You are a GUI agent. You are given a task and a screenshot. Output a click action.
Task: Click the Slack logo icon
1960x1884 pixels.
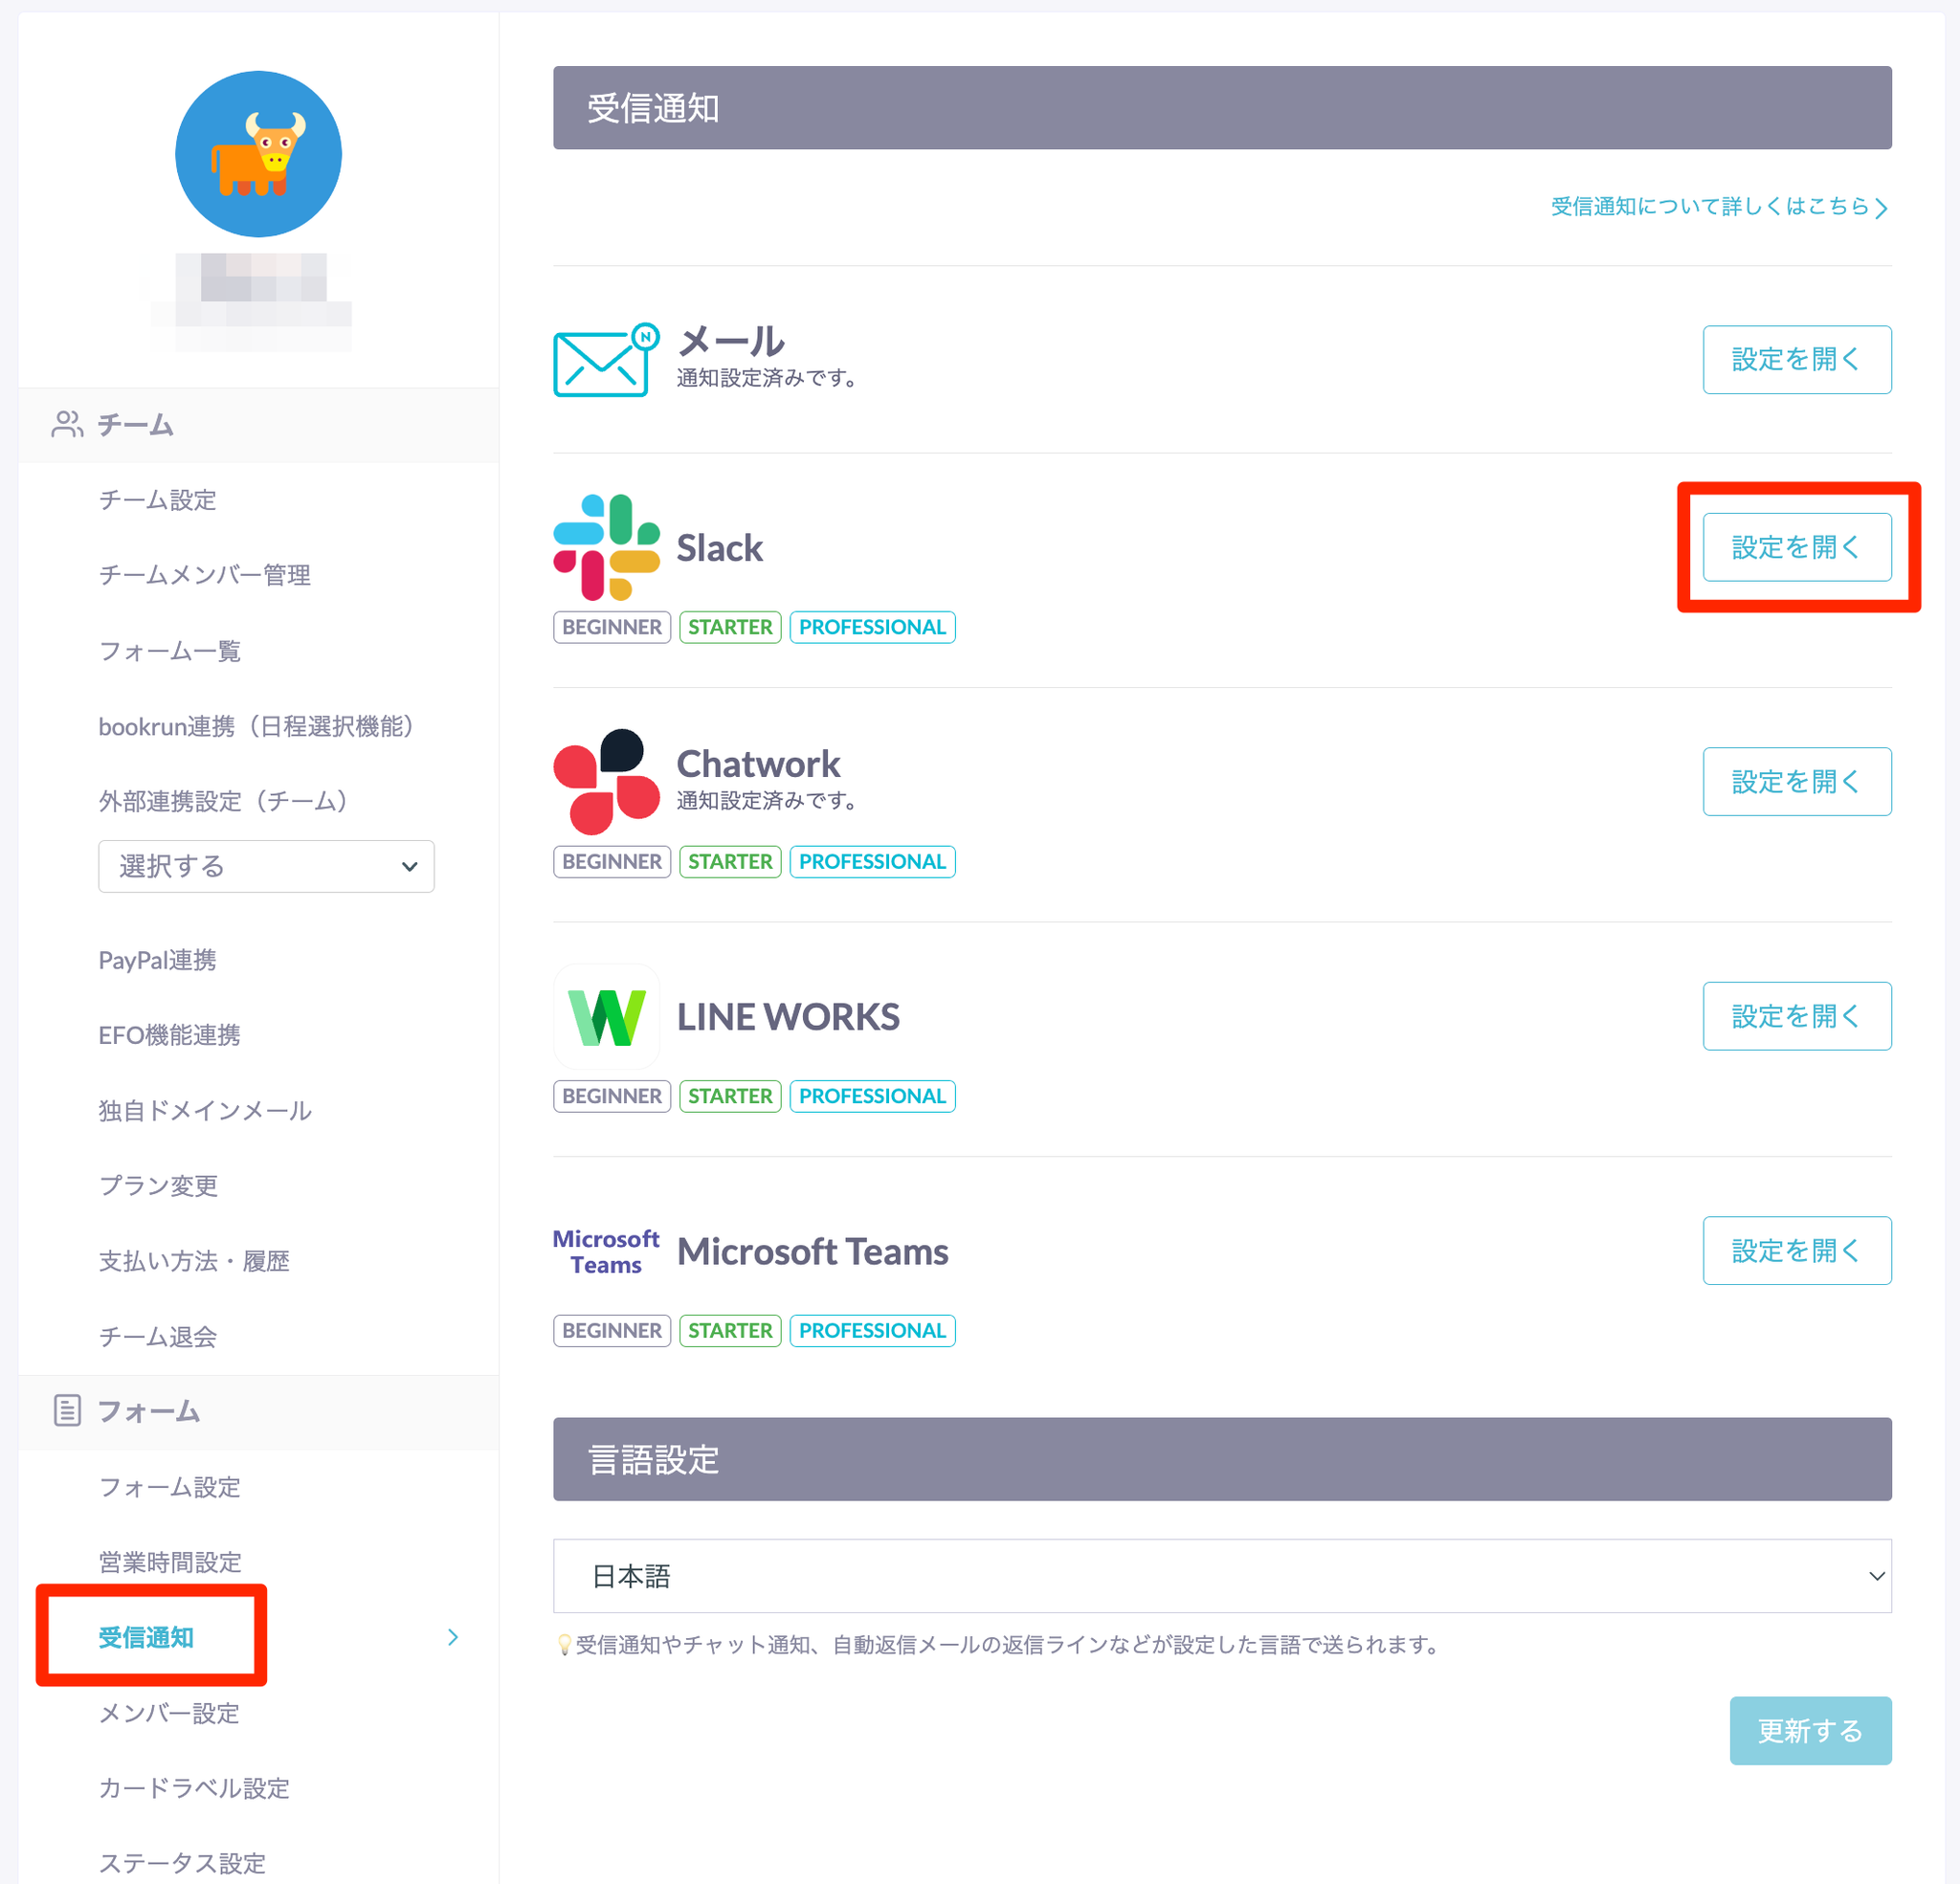[x=606, y=547]
